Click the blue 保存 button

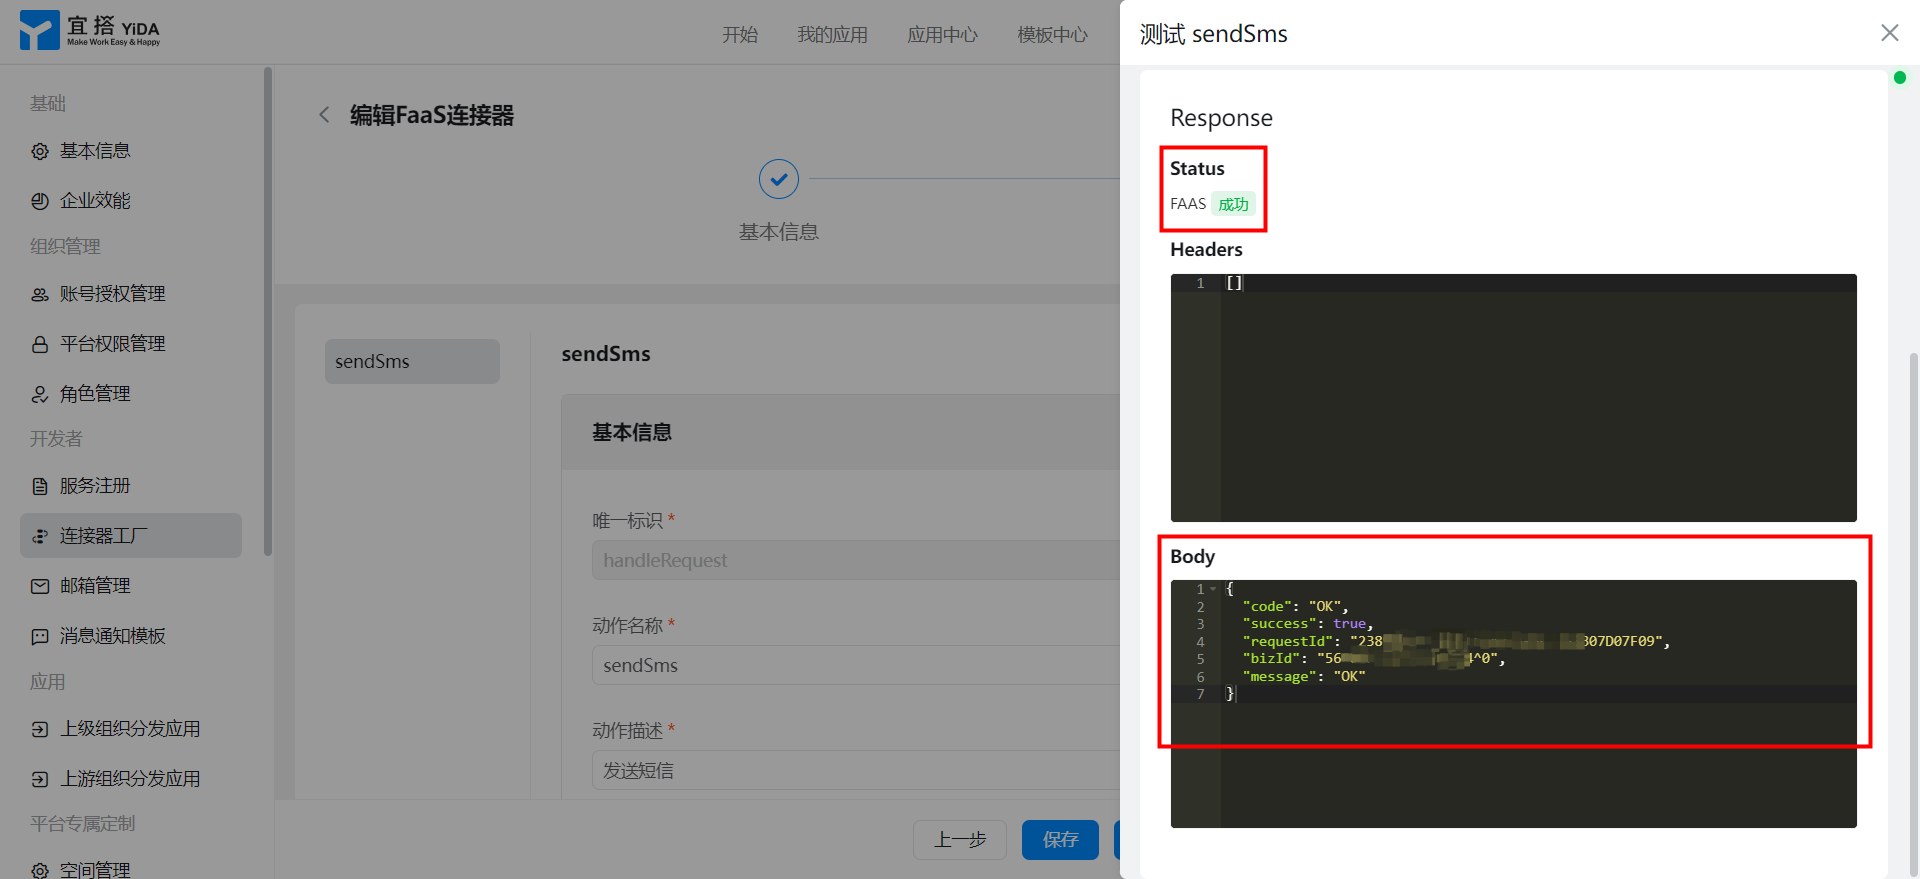click(x=1060, y=840)
